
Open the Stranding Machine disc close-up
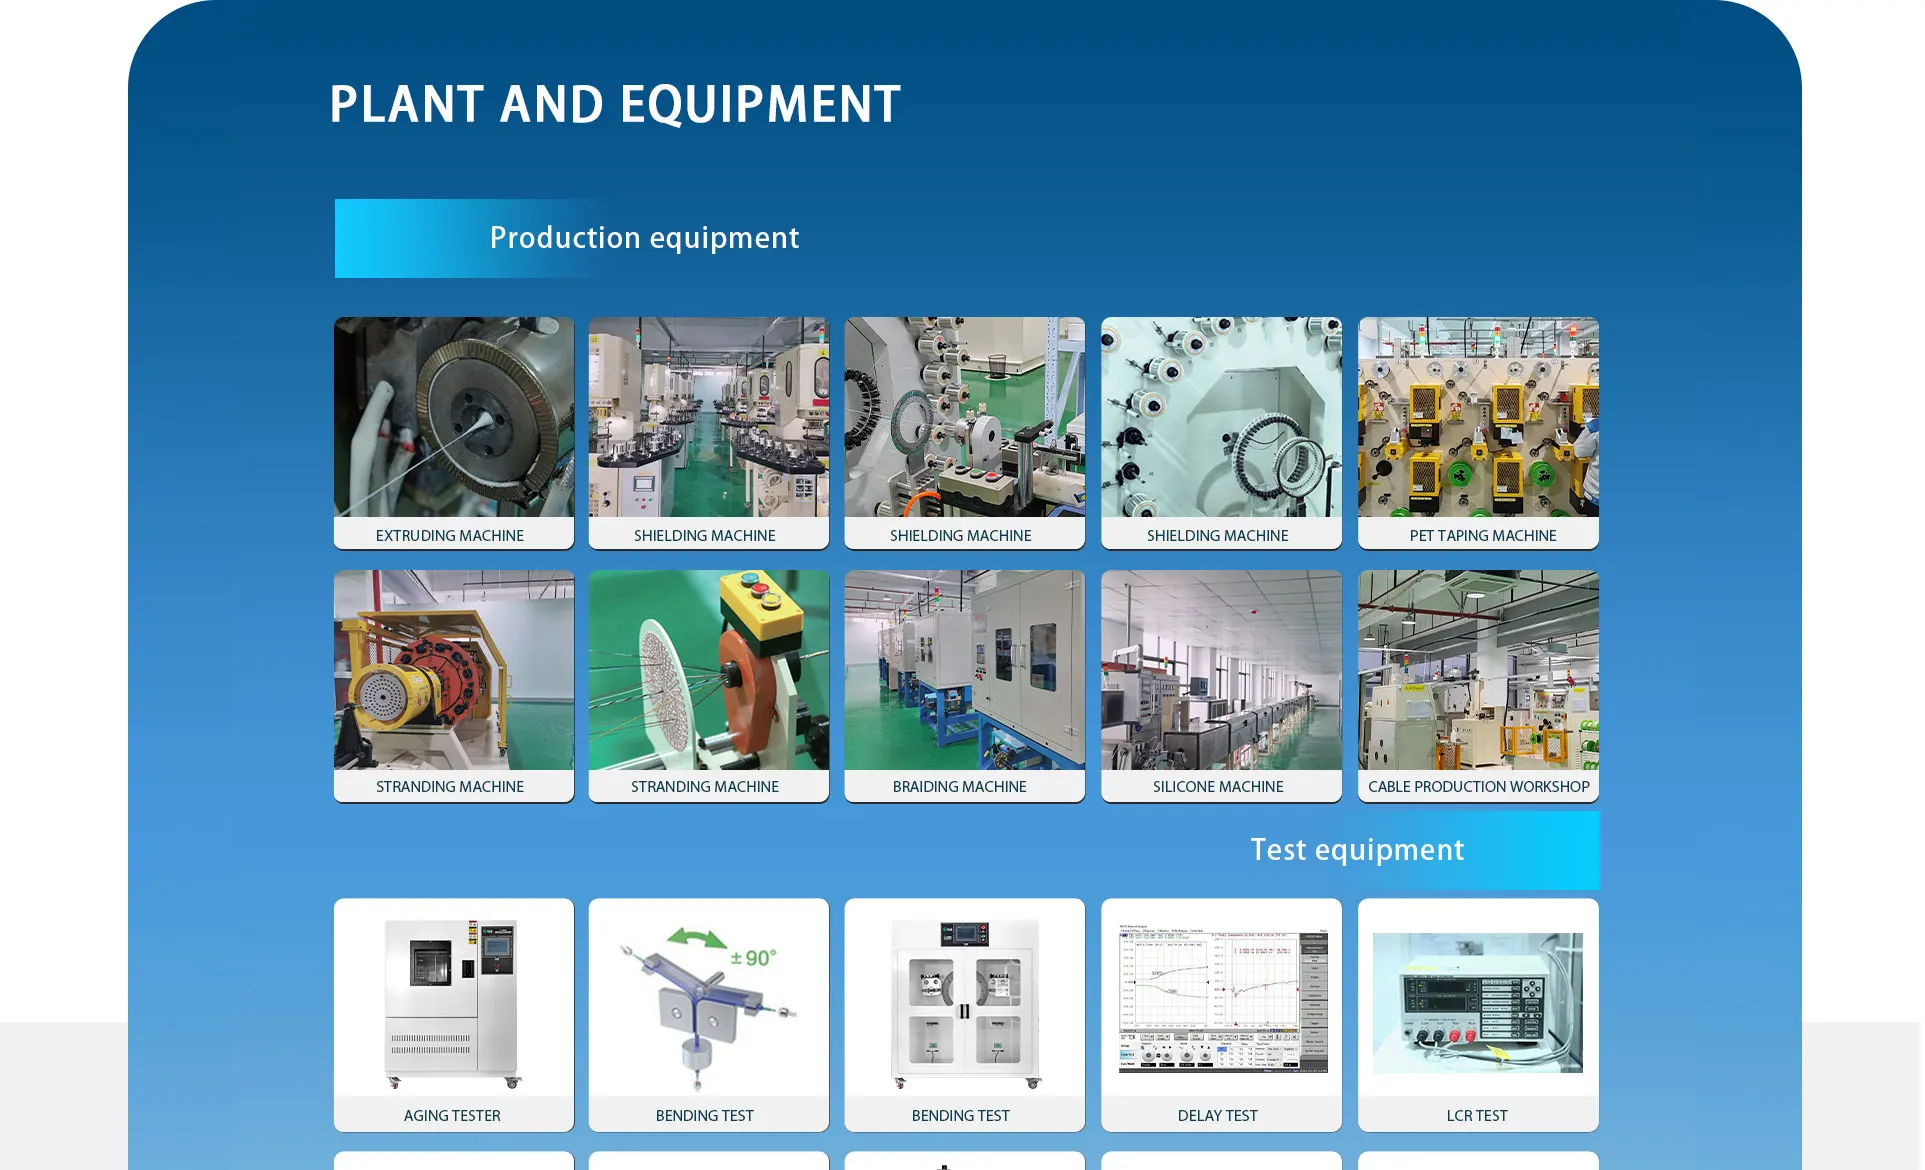[708, 670]
